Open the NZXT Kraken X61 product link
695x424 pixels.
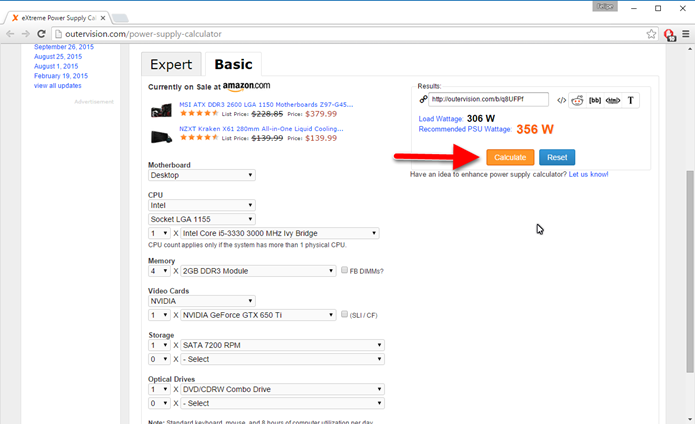click(x=261, y=129)
